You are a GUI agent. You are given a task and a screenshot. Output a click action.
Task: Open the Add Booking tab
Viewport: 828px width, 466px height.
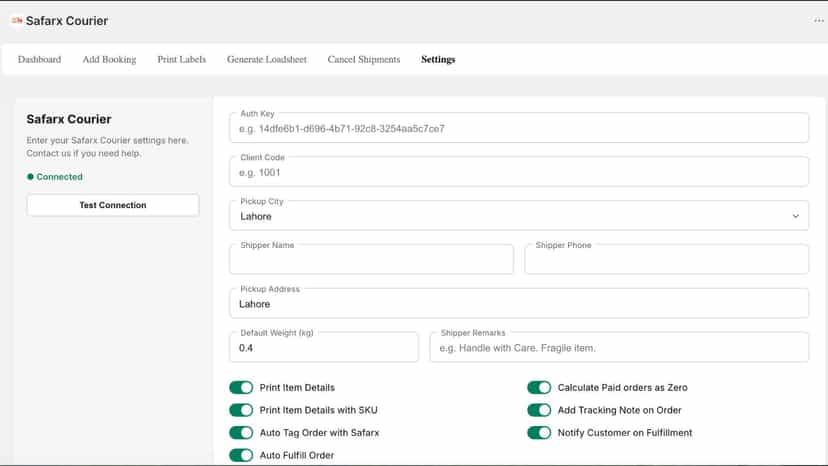109,59
